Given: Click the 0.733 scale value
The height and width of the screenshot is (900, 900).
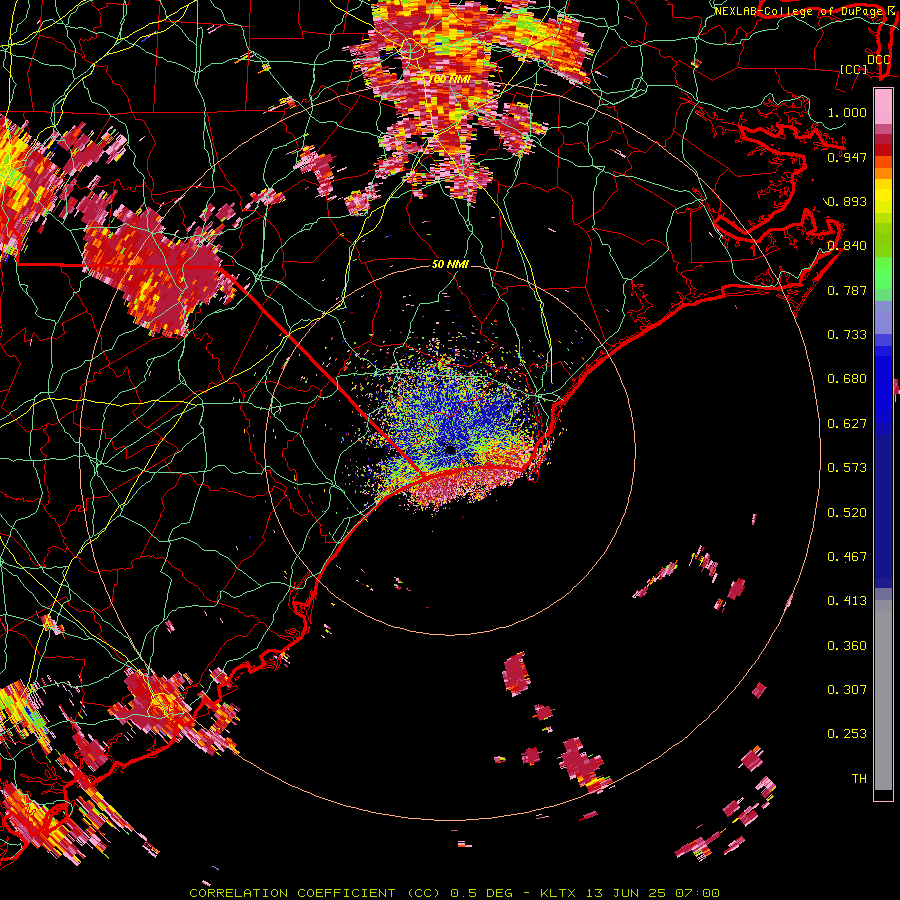Looking at the screenshot, I should click(x=847, y=335).
